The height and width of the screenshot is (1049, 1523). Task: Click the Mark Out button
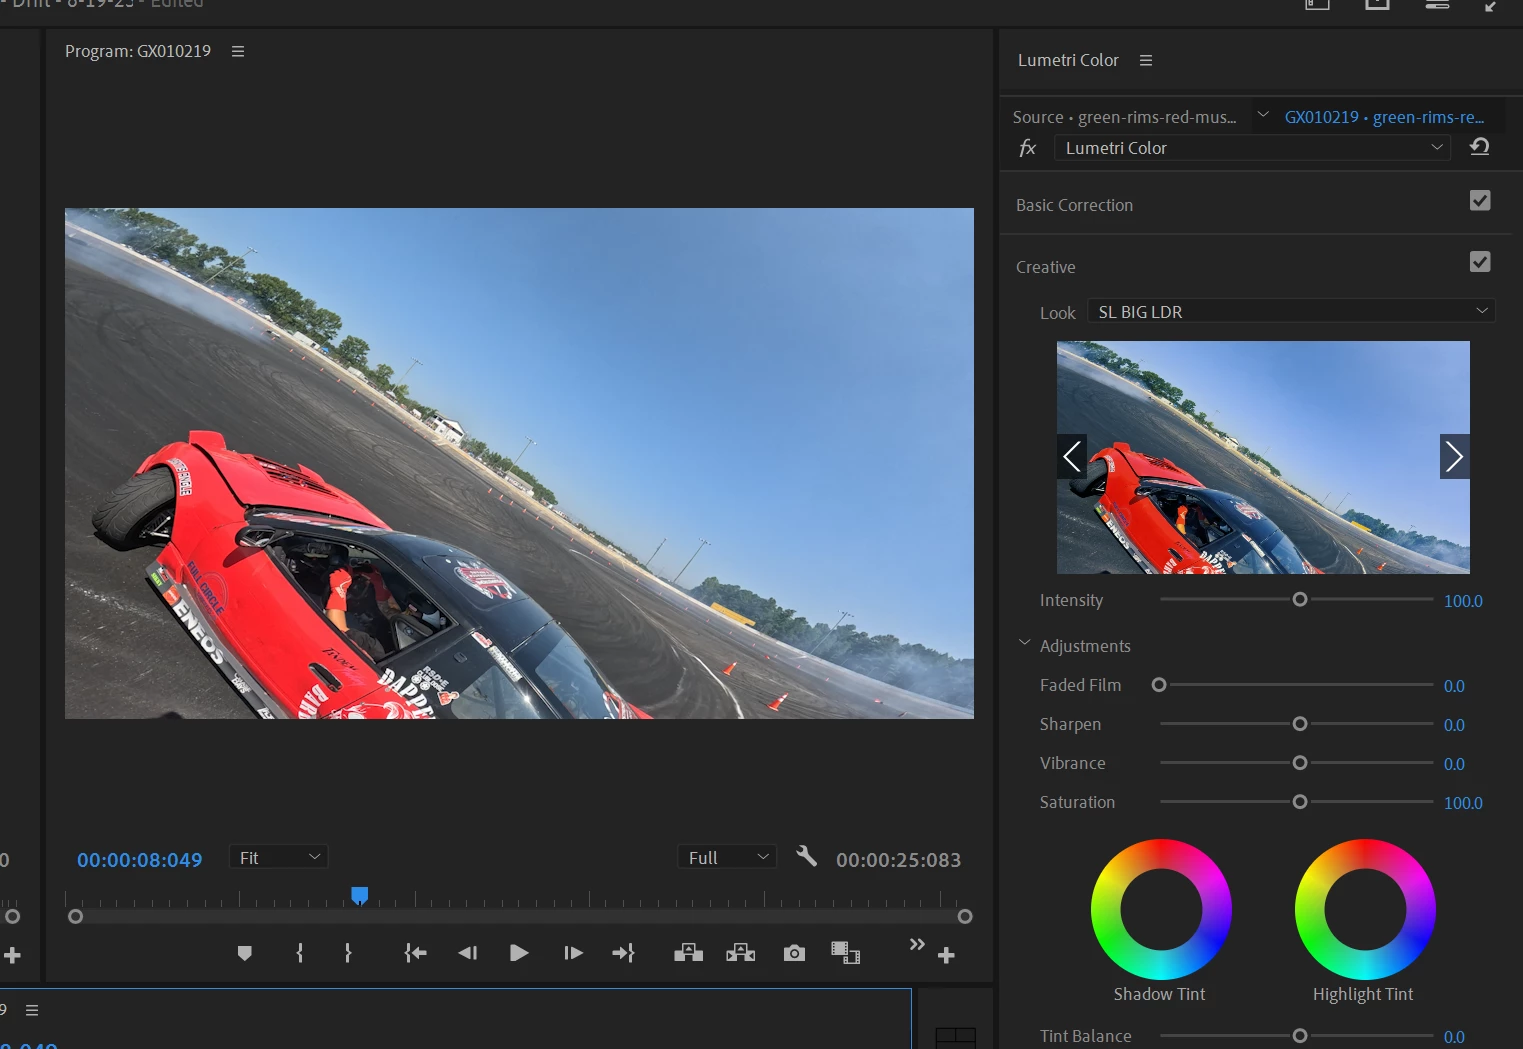(348, 953)
